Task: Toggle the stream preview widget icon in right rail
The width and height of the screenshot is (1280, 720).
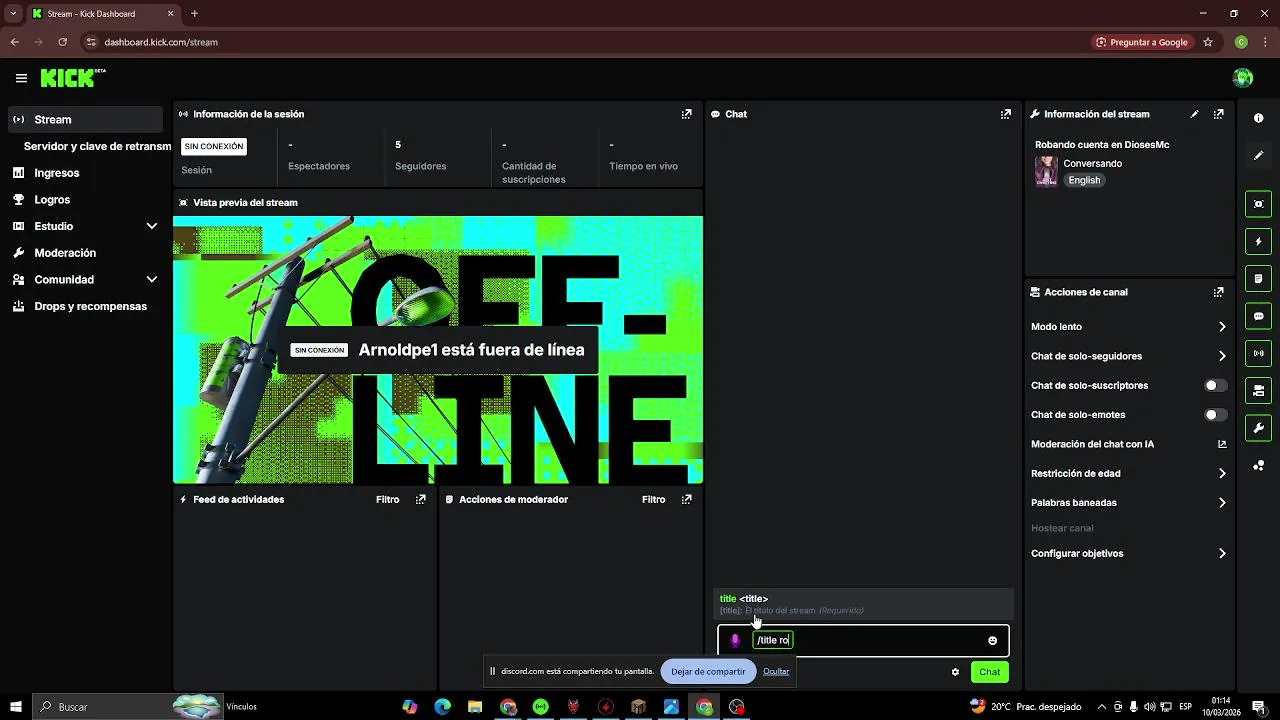Action: [1258, 204]
